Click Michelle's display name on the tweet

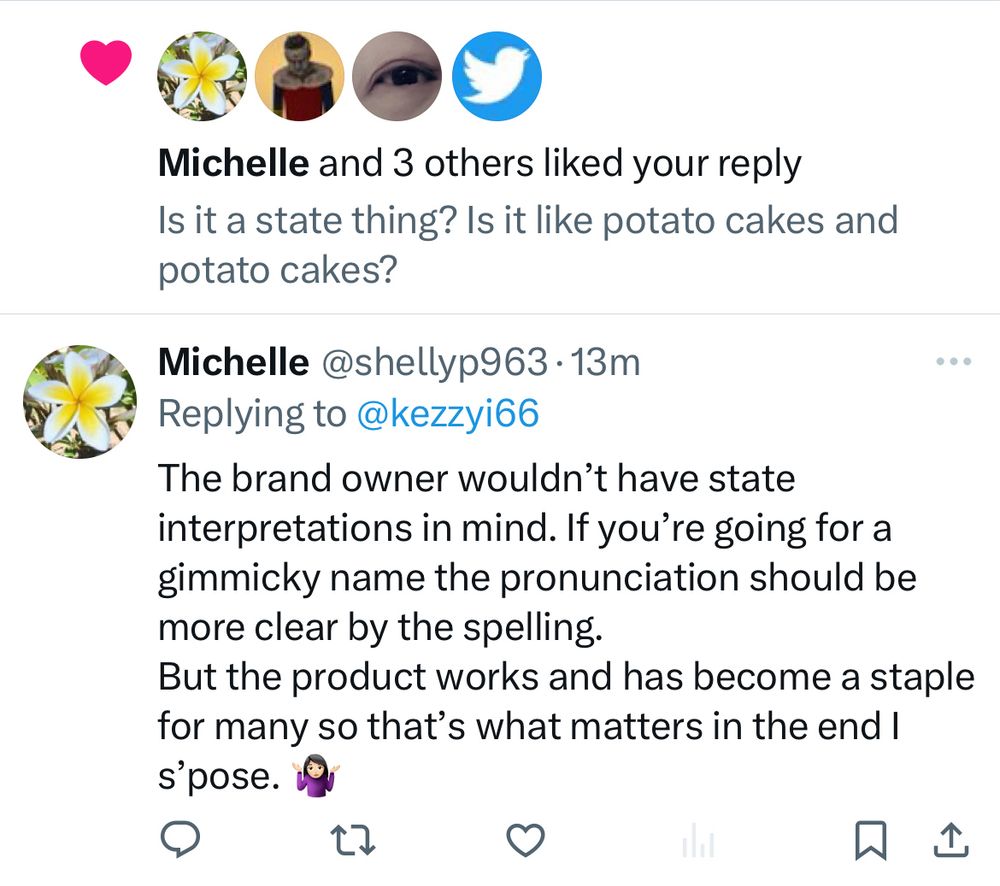[233, 362]
